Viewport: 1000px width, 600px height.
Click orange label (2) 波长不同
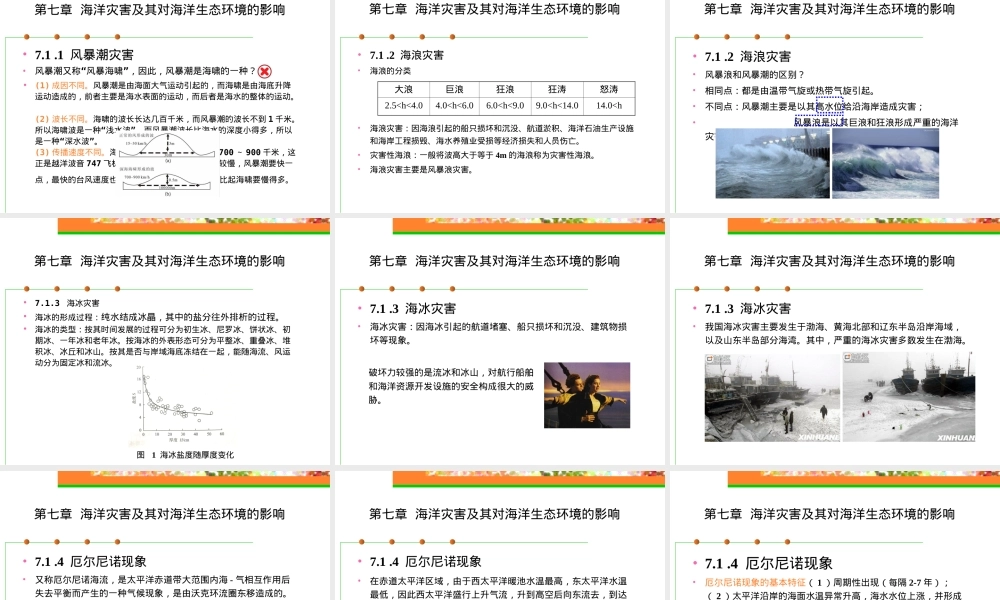coord(62,119)
